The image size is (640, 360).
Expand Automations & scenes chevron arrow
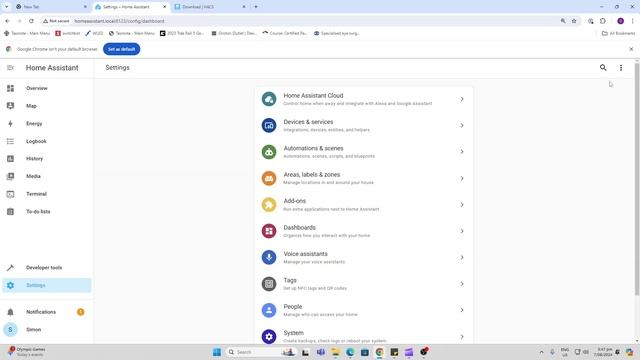tap(462, 152)
